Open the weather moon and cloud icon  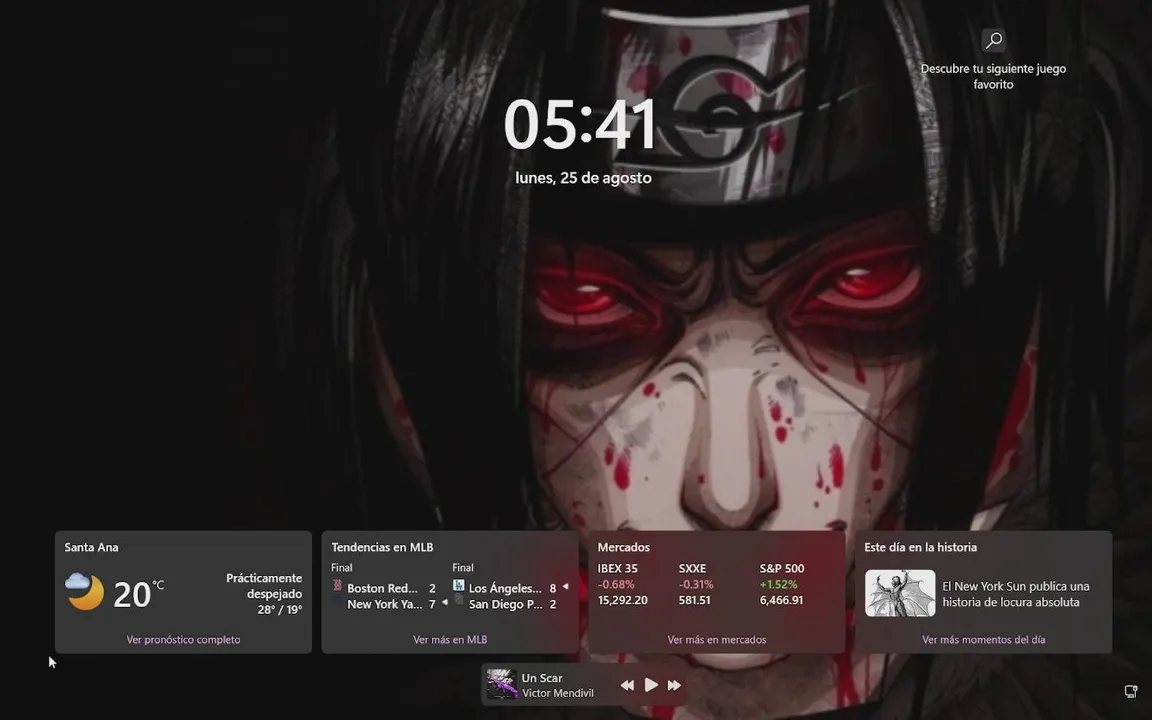[x=84, y=591]
